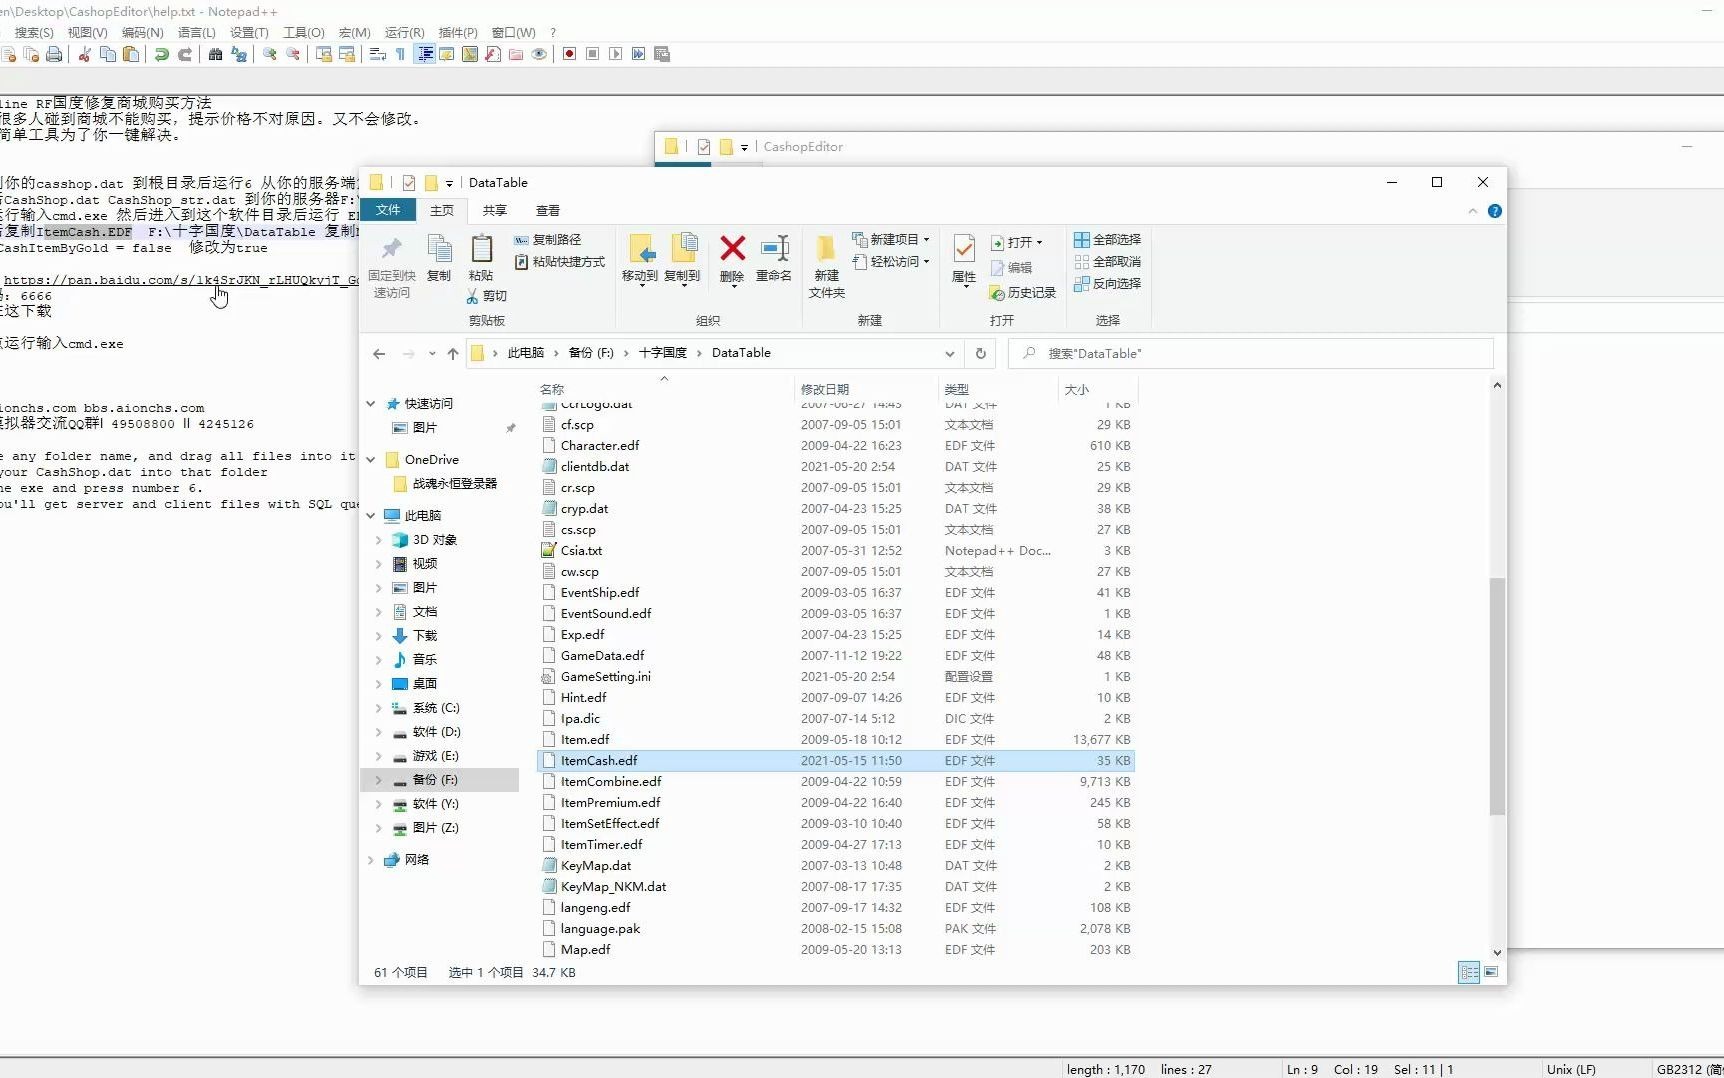1724x1078 pixels.
Task: Click the Redo arrow in Notepad++ toolbar
Action: [185, 54]
